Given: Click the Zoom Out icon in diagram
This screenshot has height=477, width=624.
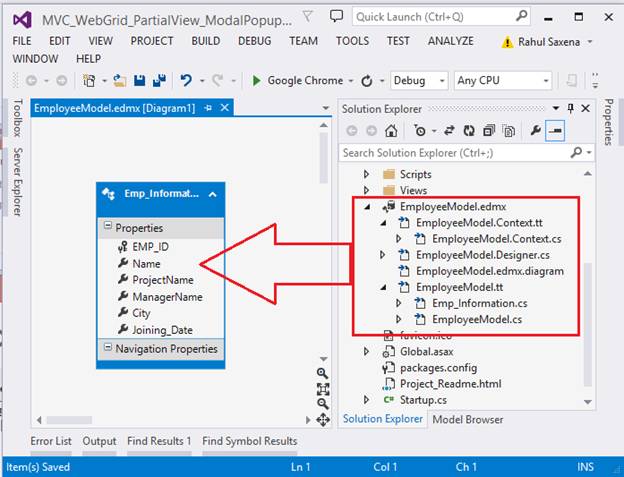Looking at the screenshot, I should click(323, 404).
